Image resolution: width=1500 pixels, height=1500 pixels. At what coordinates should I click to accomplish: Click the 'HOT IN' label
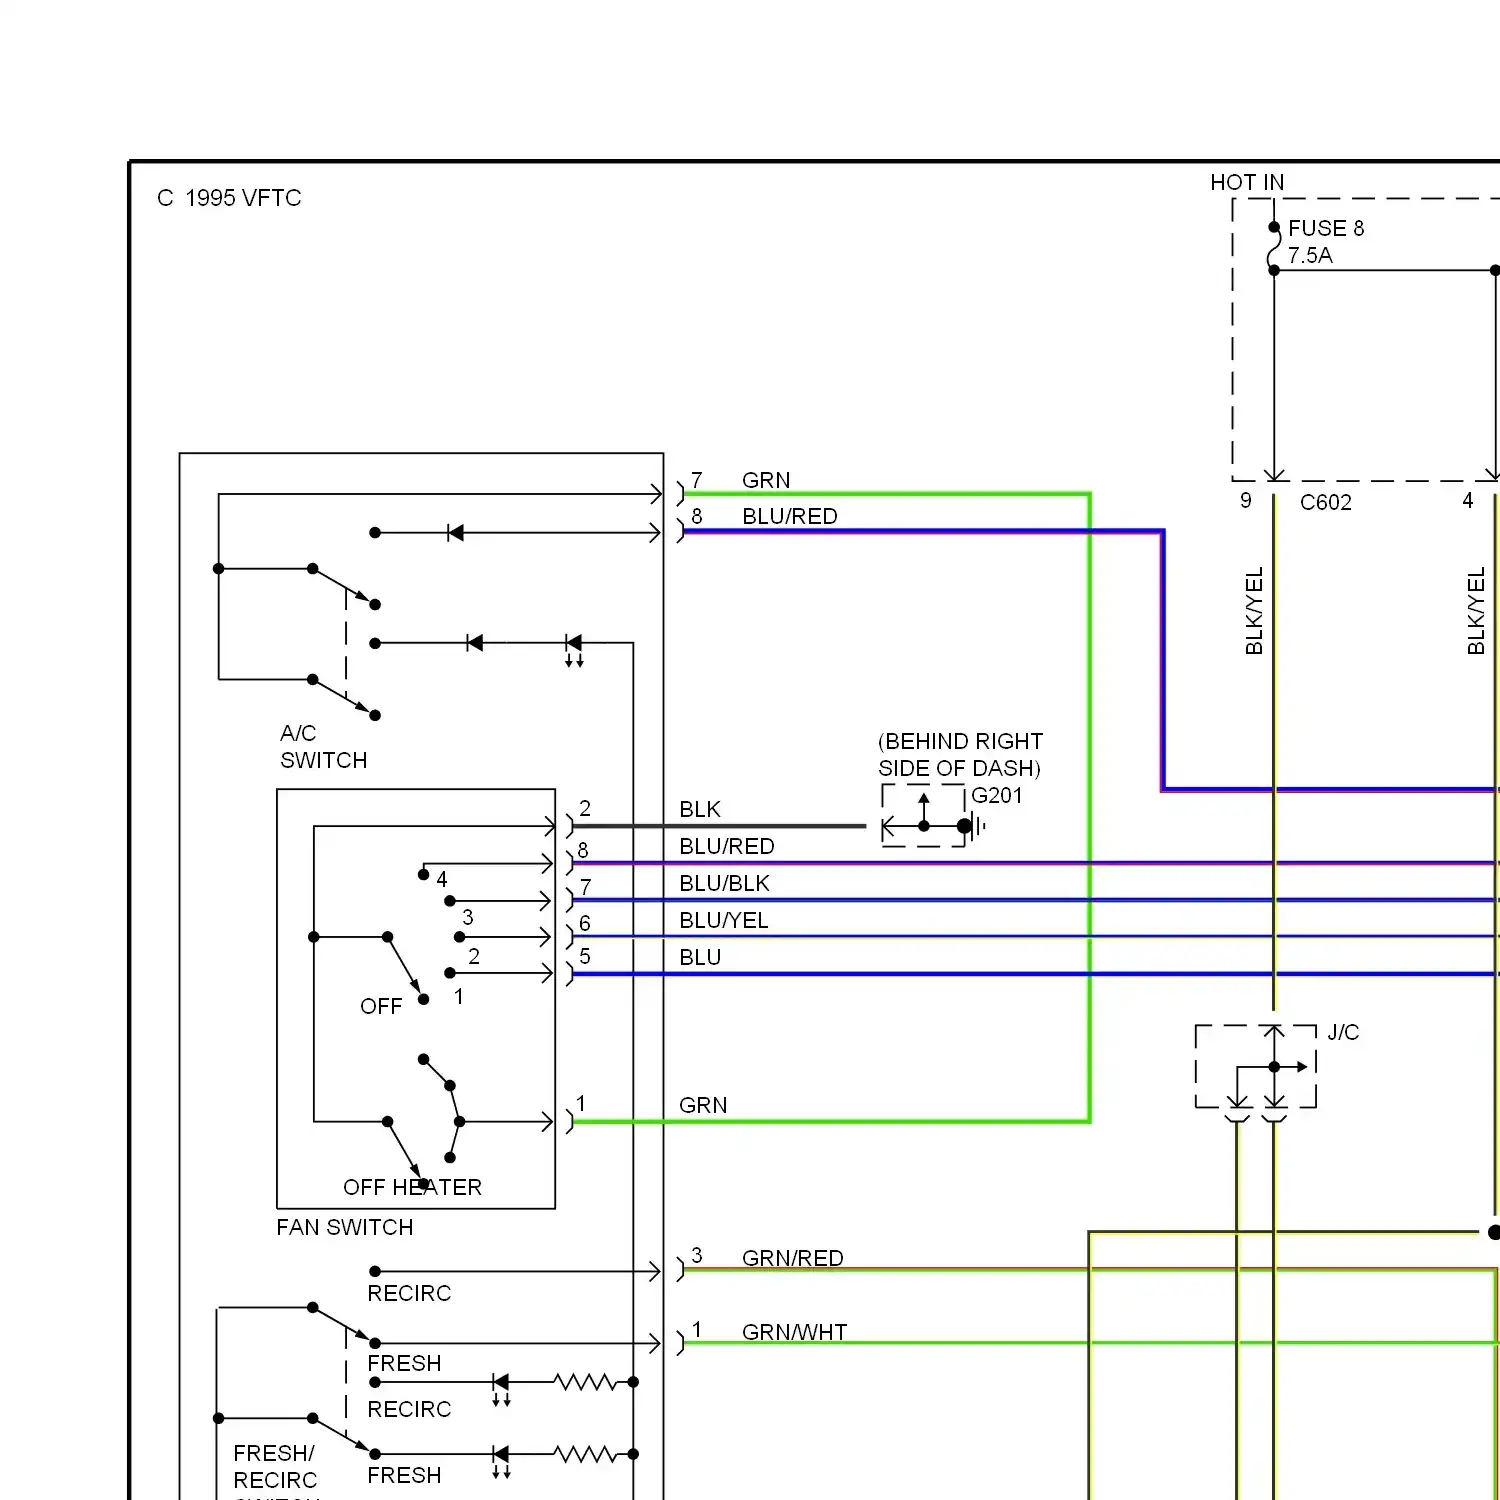coord(1247,182)
